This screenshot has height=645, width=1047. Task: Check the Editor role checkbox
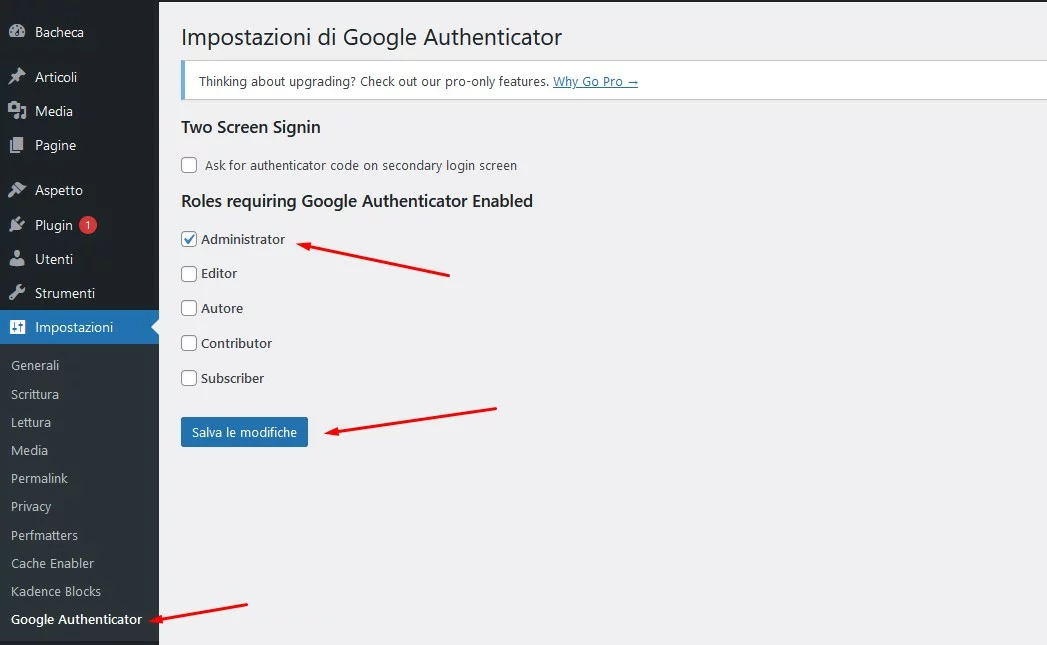(x=189, y=273)
